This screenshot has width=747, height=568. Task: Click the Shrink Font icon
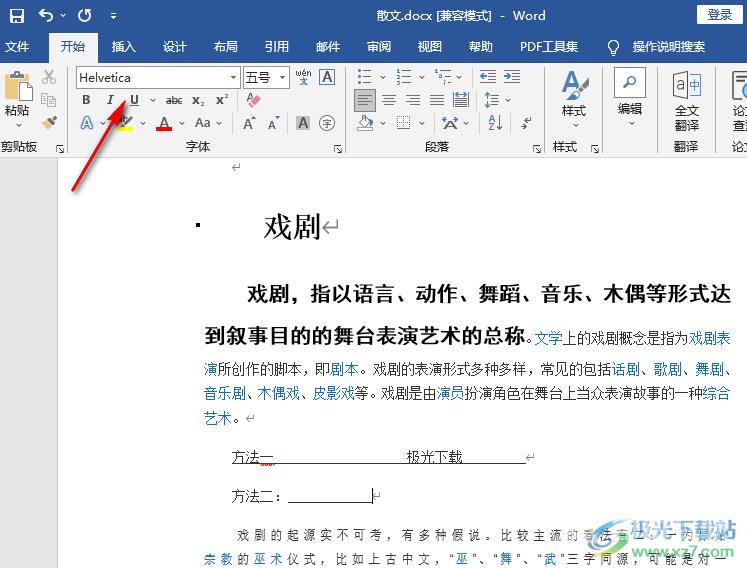[x=273, y=123]
